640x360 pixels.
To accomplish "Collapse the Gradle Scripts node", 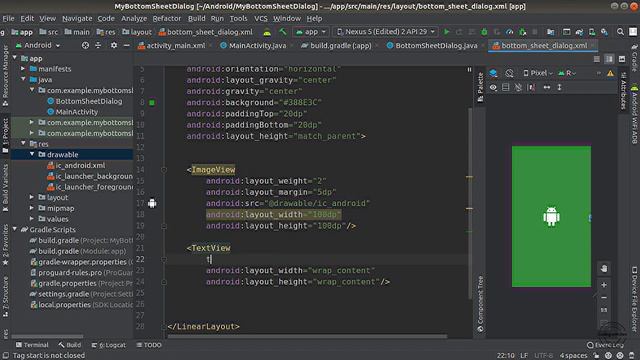I will point(15,229).
